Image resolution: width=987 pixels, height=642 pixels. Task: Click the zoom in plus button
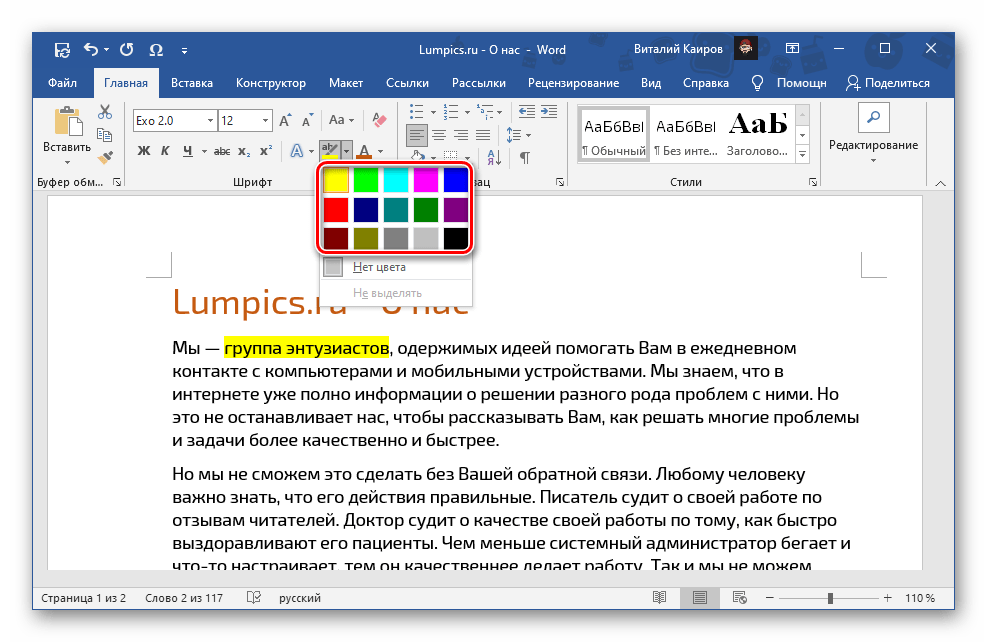888,598
